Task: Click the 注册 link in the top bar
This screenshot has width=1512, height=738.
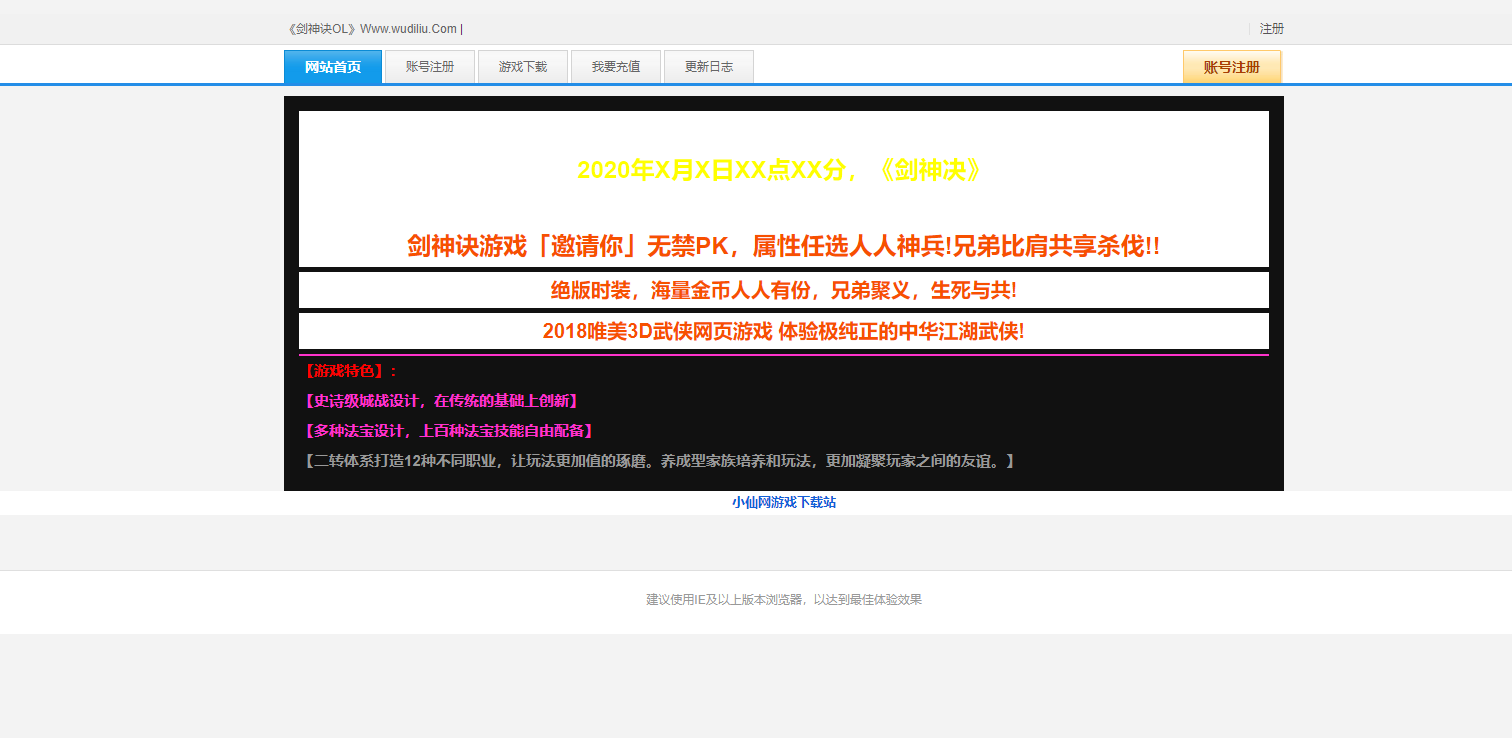Action: pos(1272,29)
